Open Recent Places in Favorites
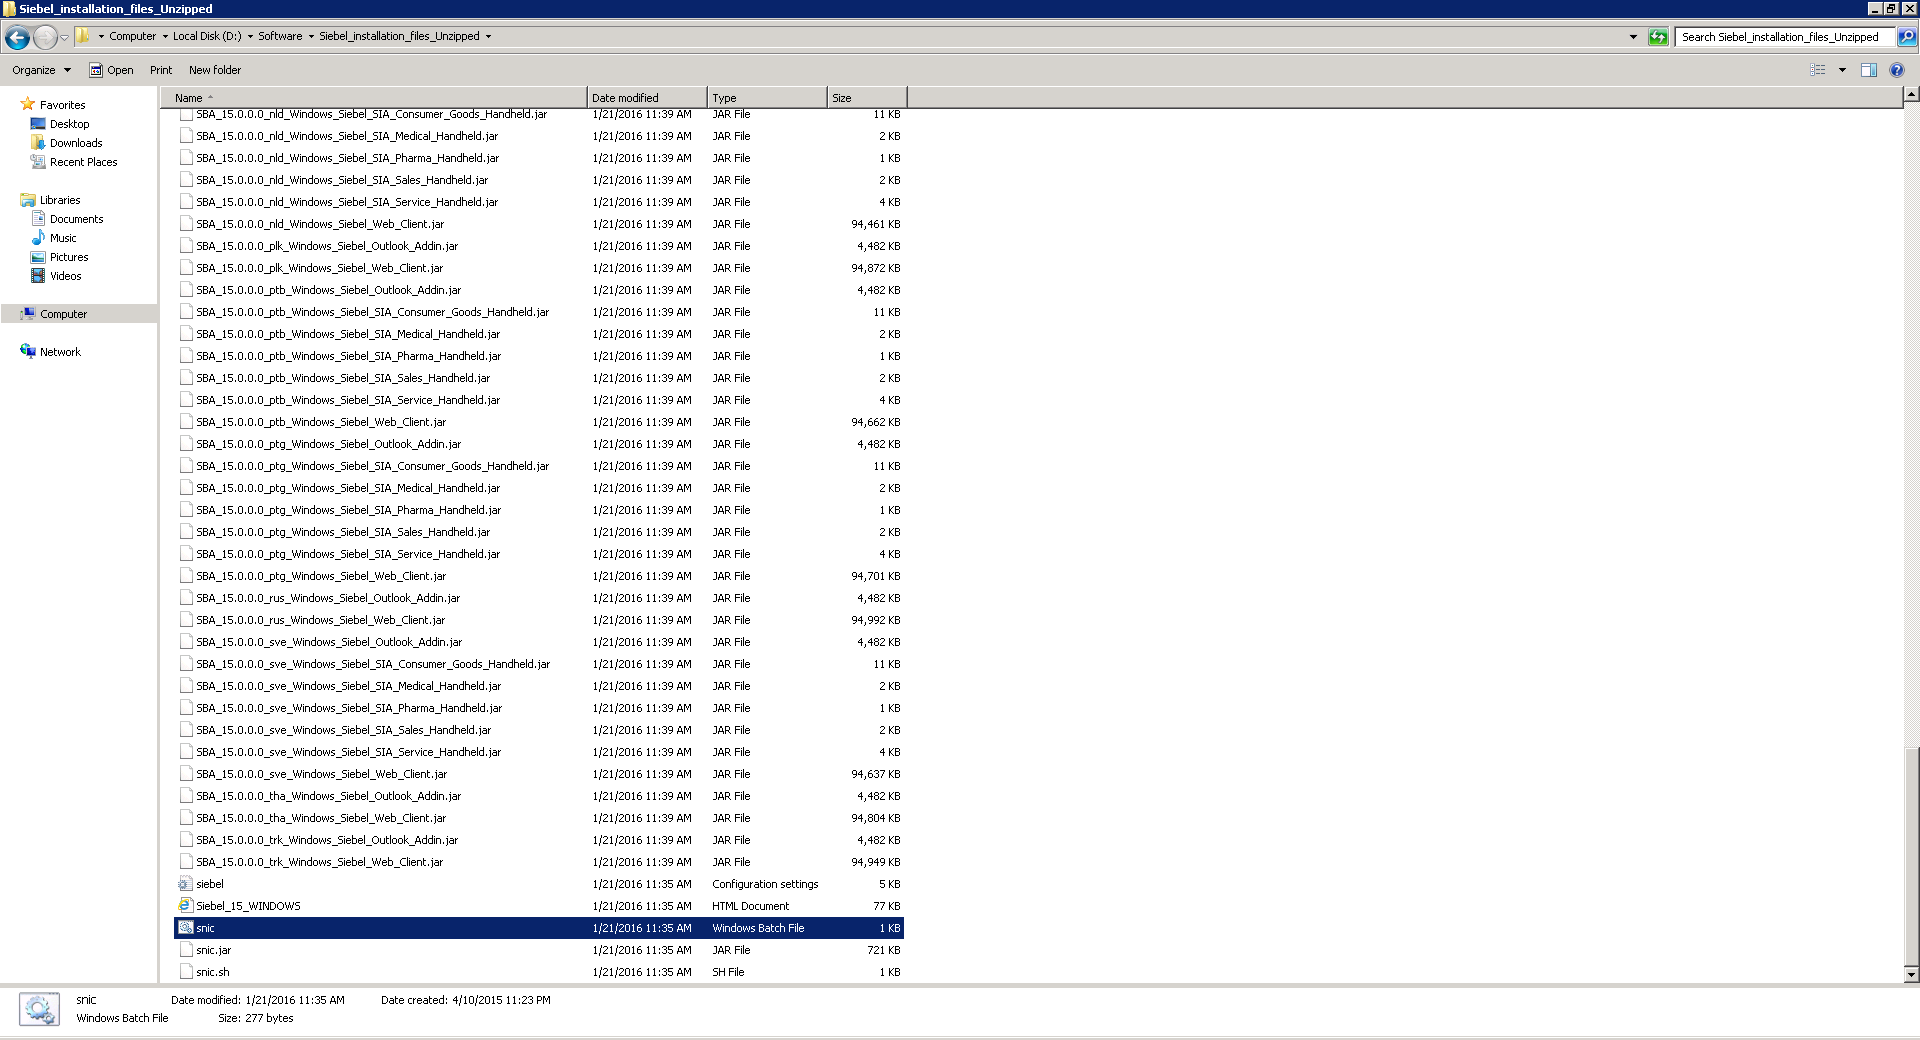 [x=84, y=162]
